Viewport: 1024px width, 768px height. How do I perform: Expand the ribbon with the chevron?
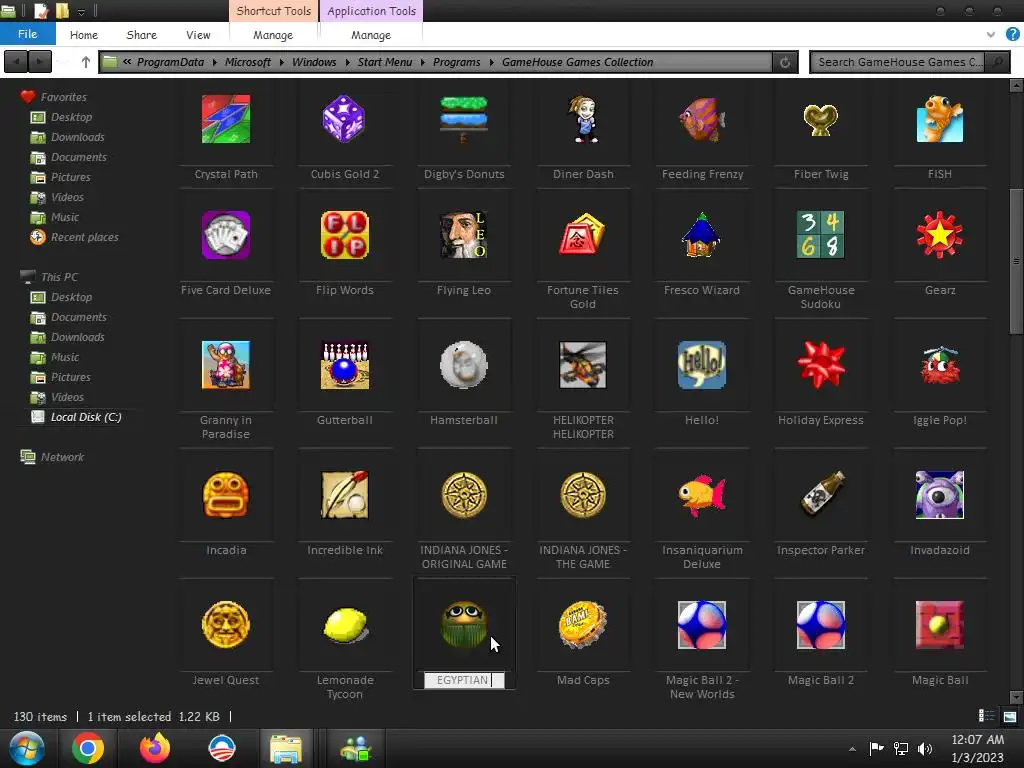(x=991, y=35)
